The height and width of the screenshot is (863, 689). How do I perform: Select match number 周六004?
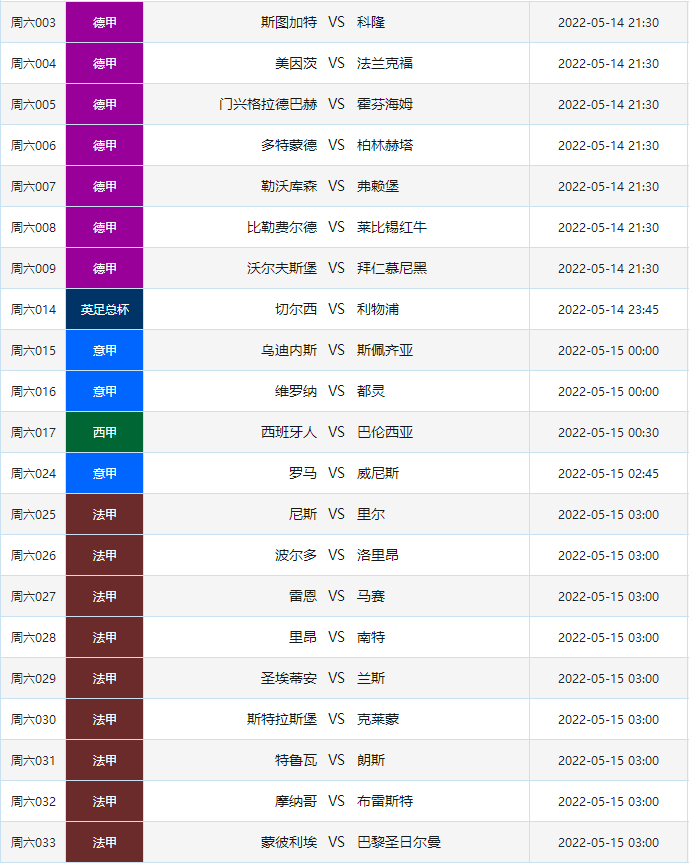point(33,63)
